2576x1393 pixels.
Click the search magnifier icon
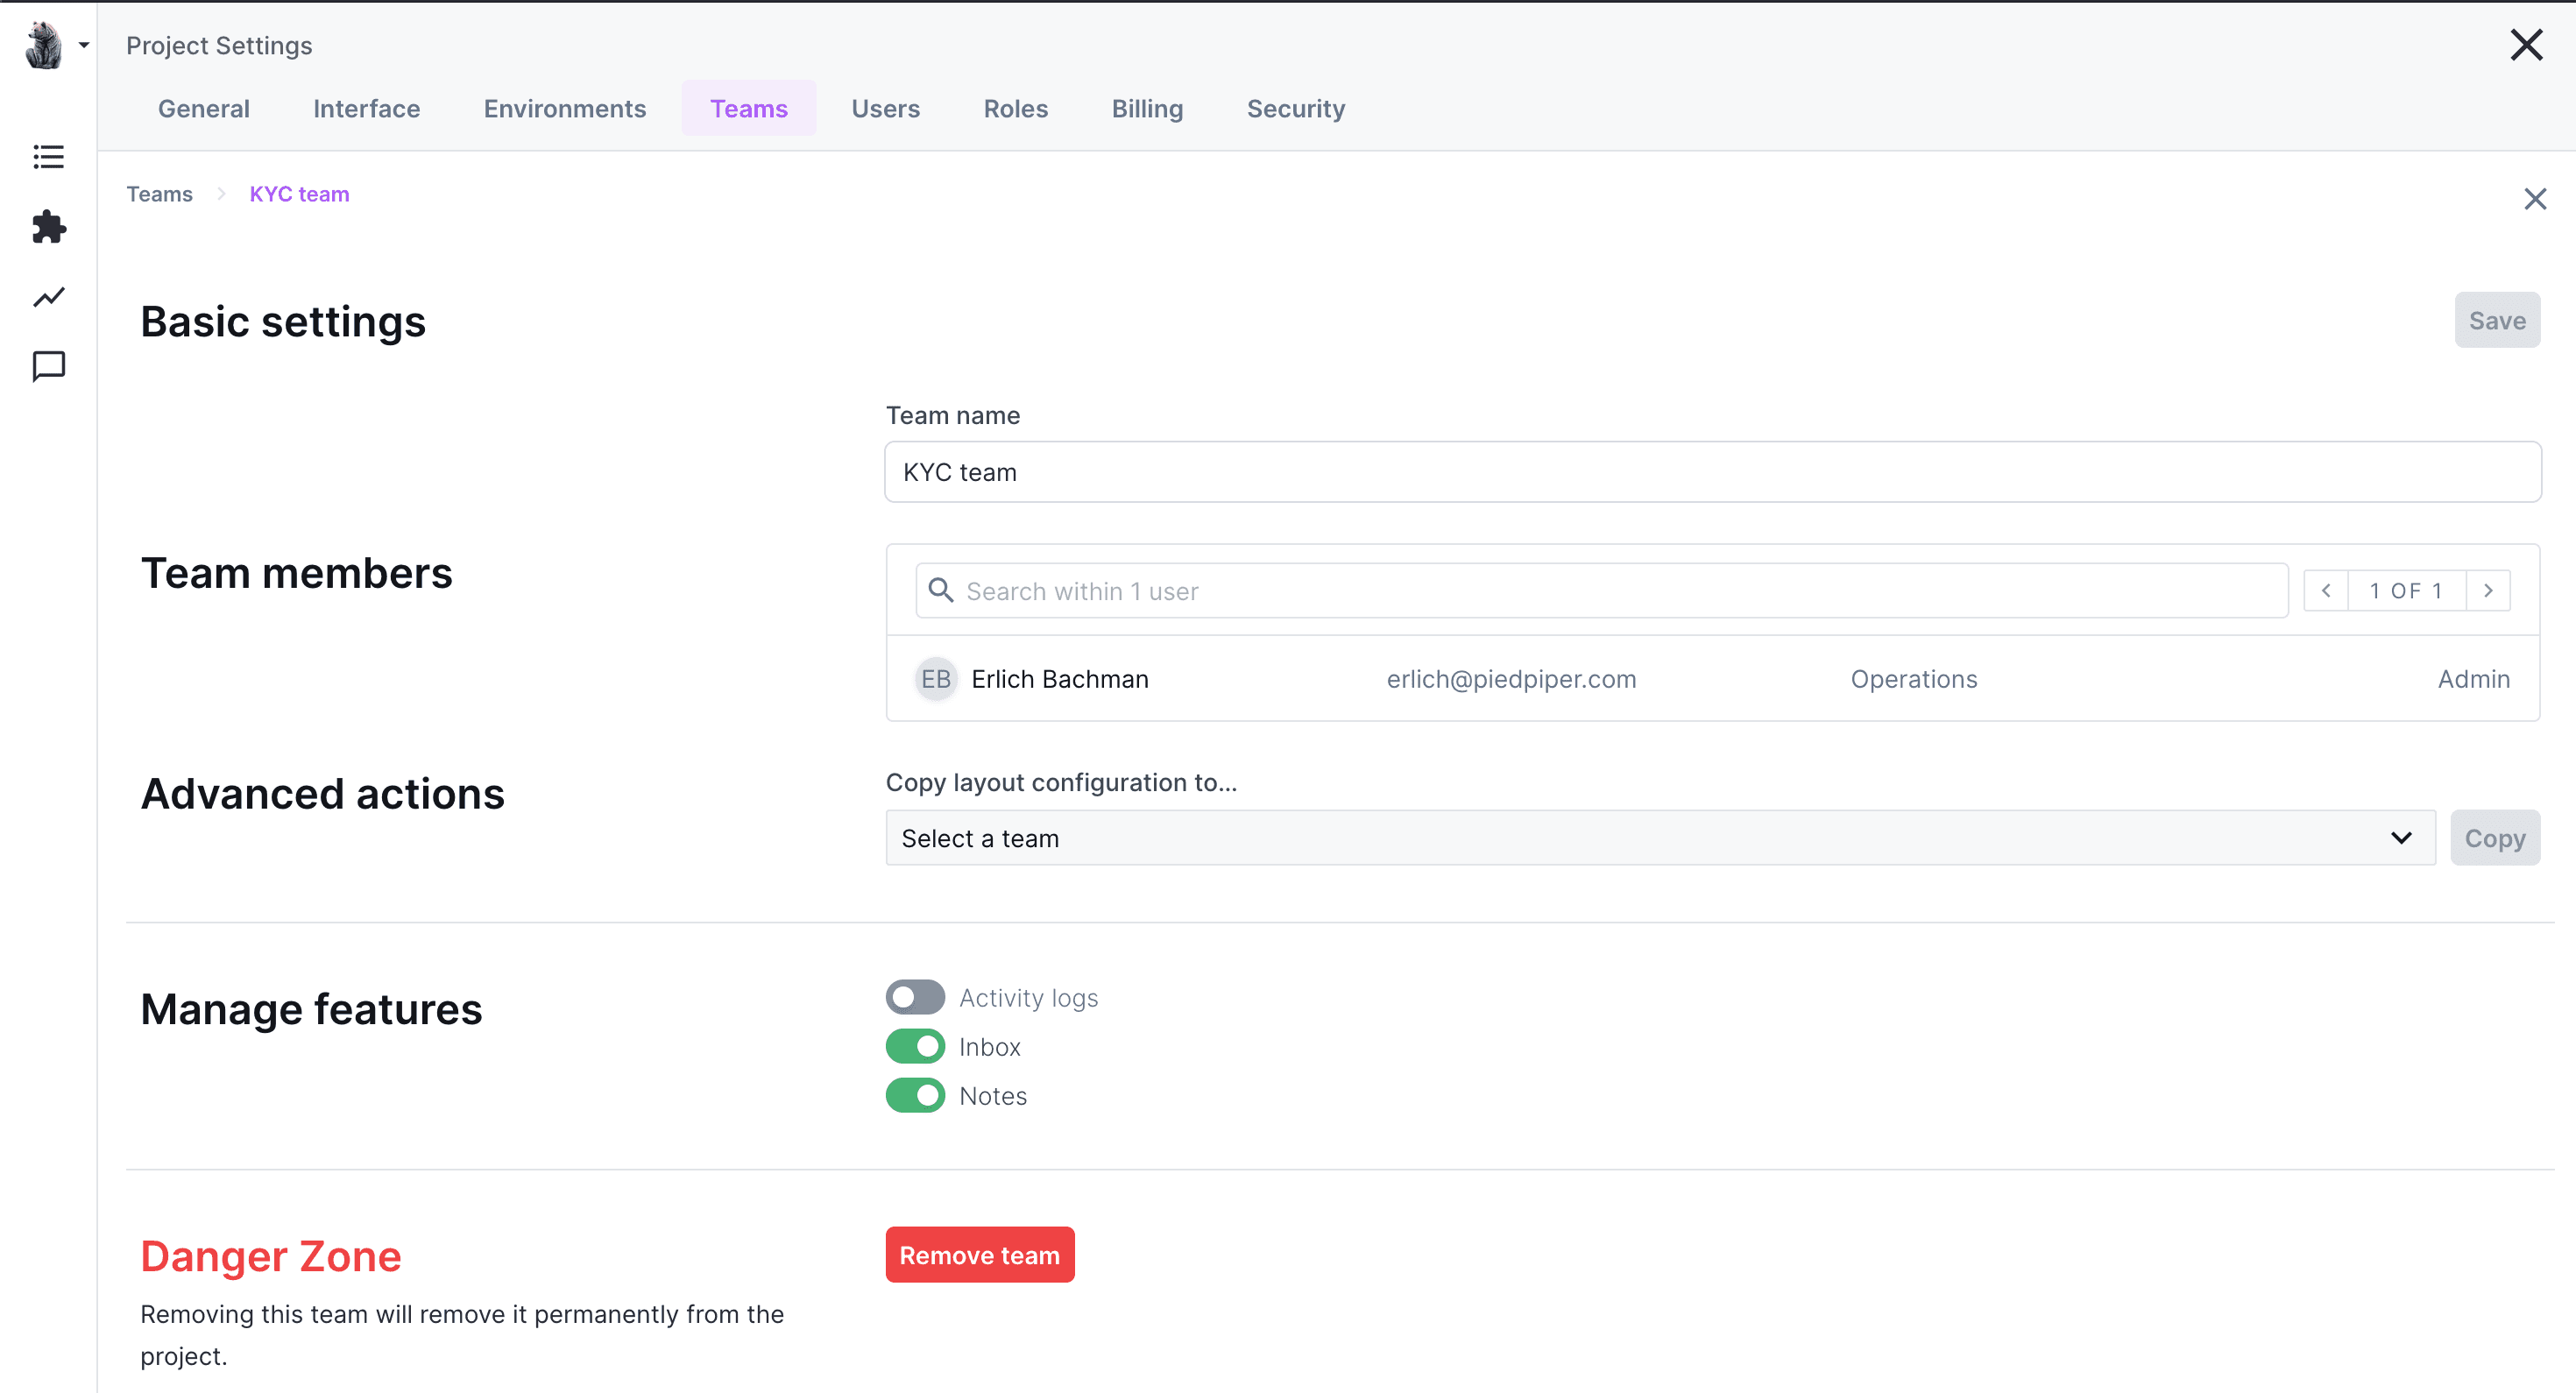click(940, 590)
